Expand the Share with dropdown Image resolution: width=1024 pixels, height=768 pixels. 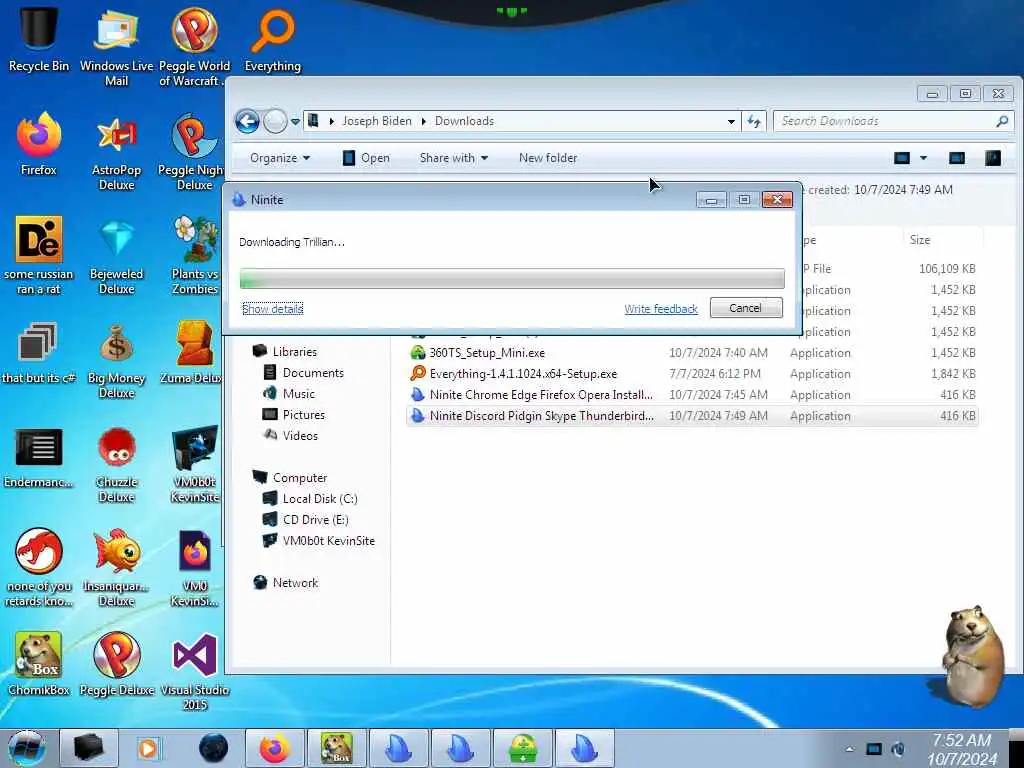point(454,158)
